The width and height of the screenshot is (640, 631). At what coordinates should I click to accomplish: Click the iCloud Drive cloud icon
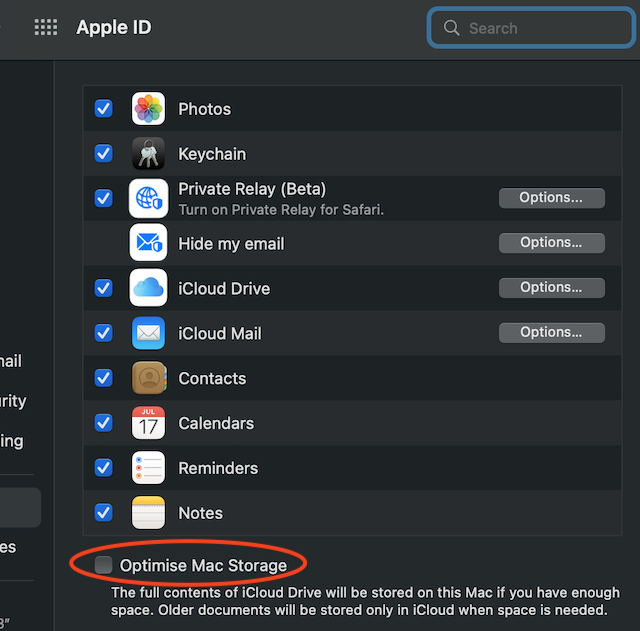(148, 287)
